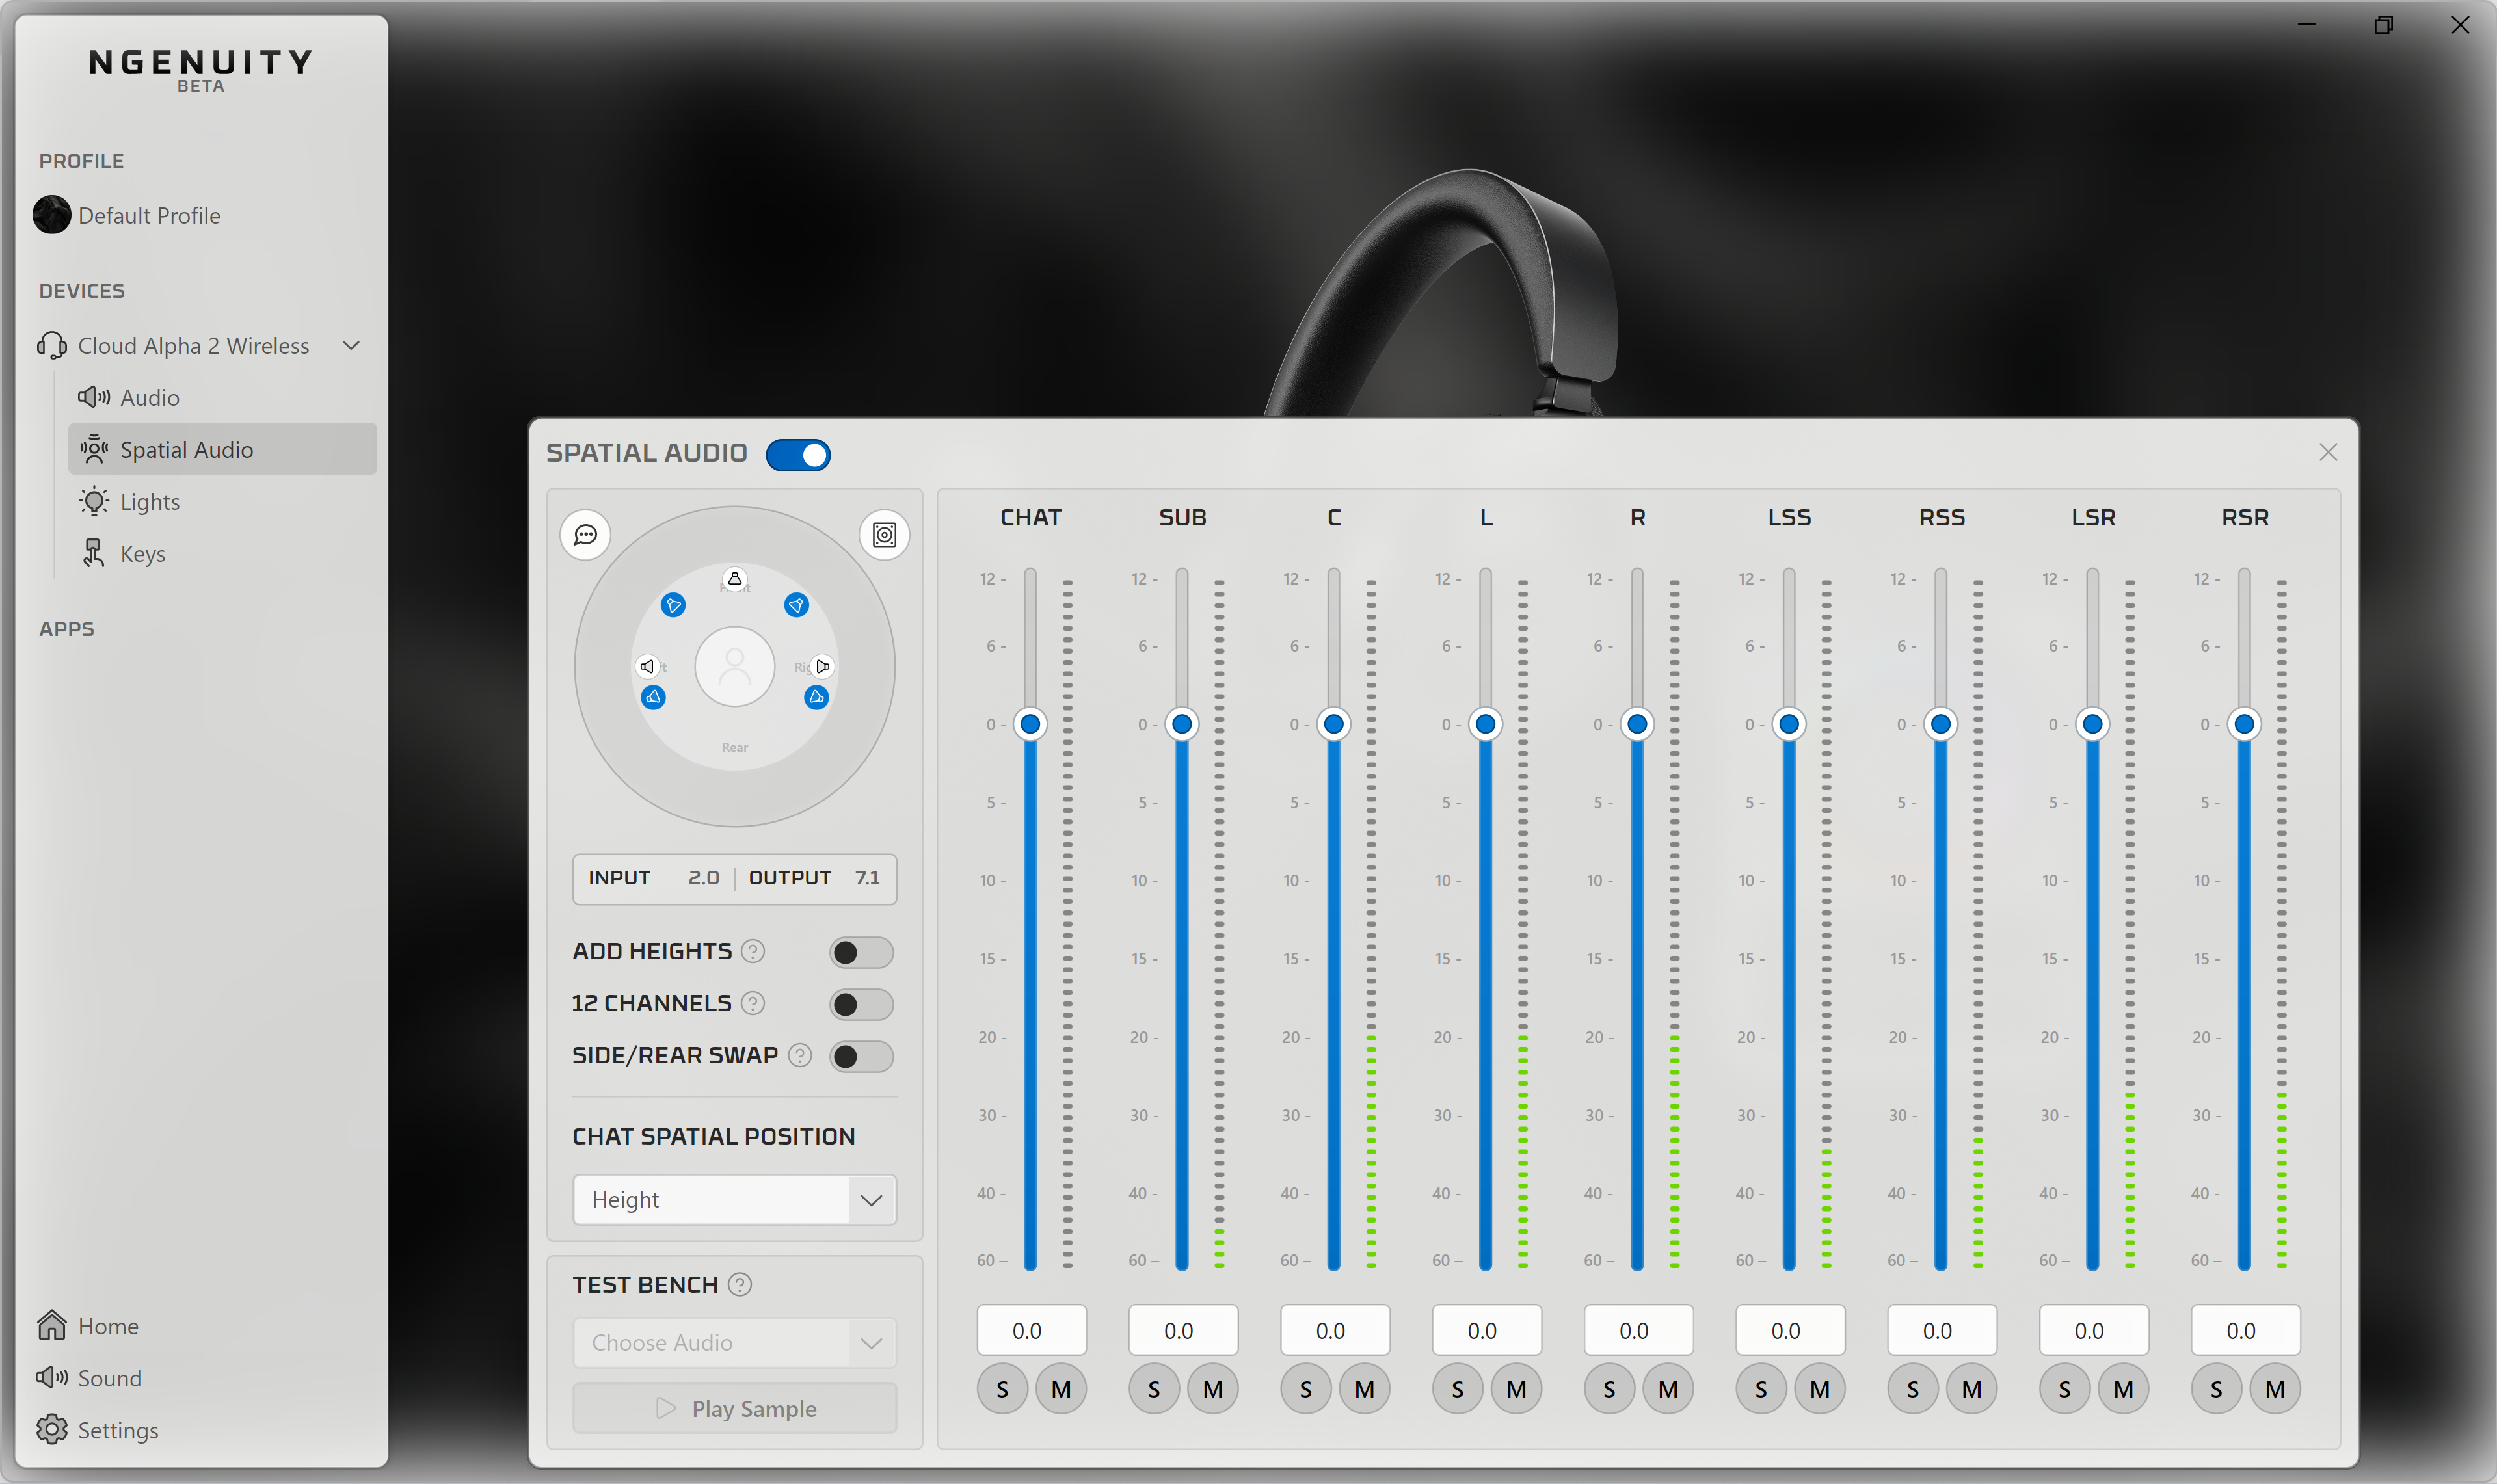Select Spatial Audio in sidebar

click(222, 449)
